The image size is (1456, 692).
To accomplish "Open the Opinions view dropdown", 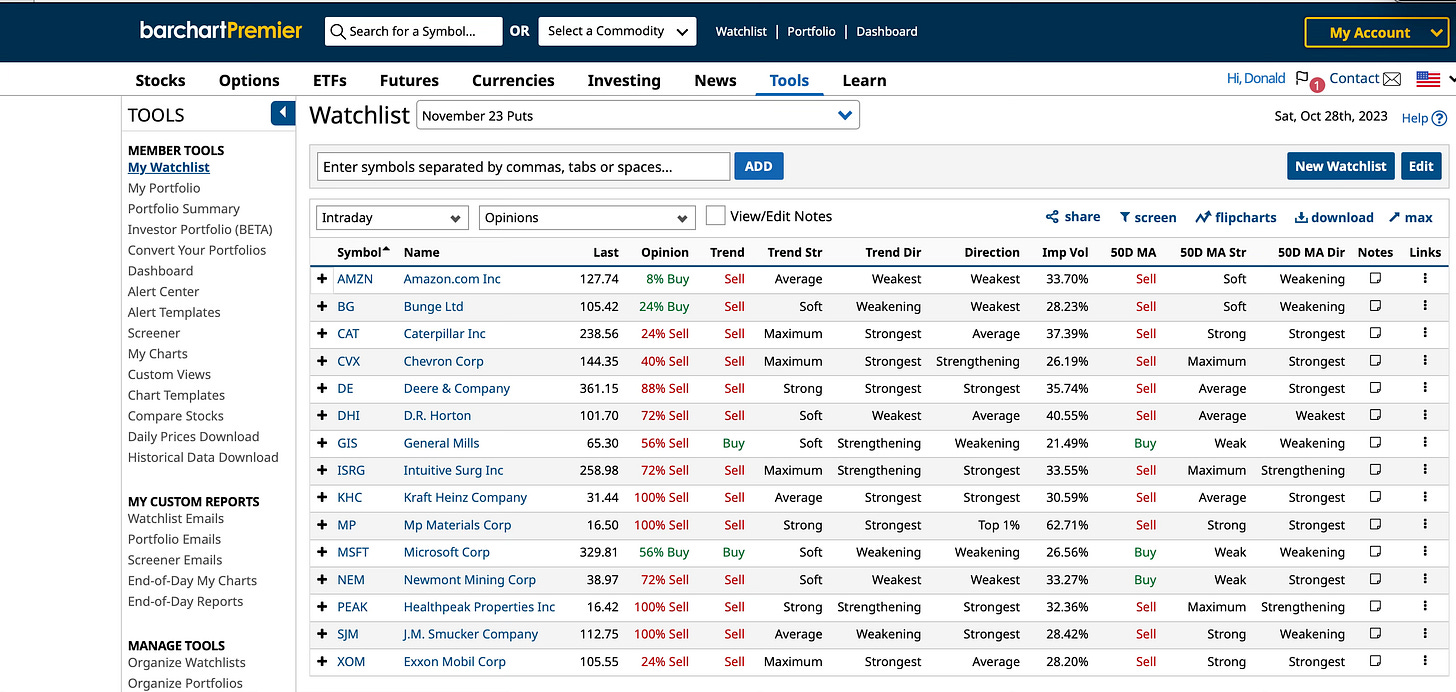I will pyautogui.click(x=587, y=217).
